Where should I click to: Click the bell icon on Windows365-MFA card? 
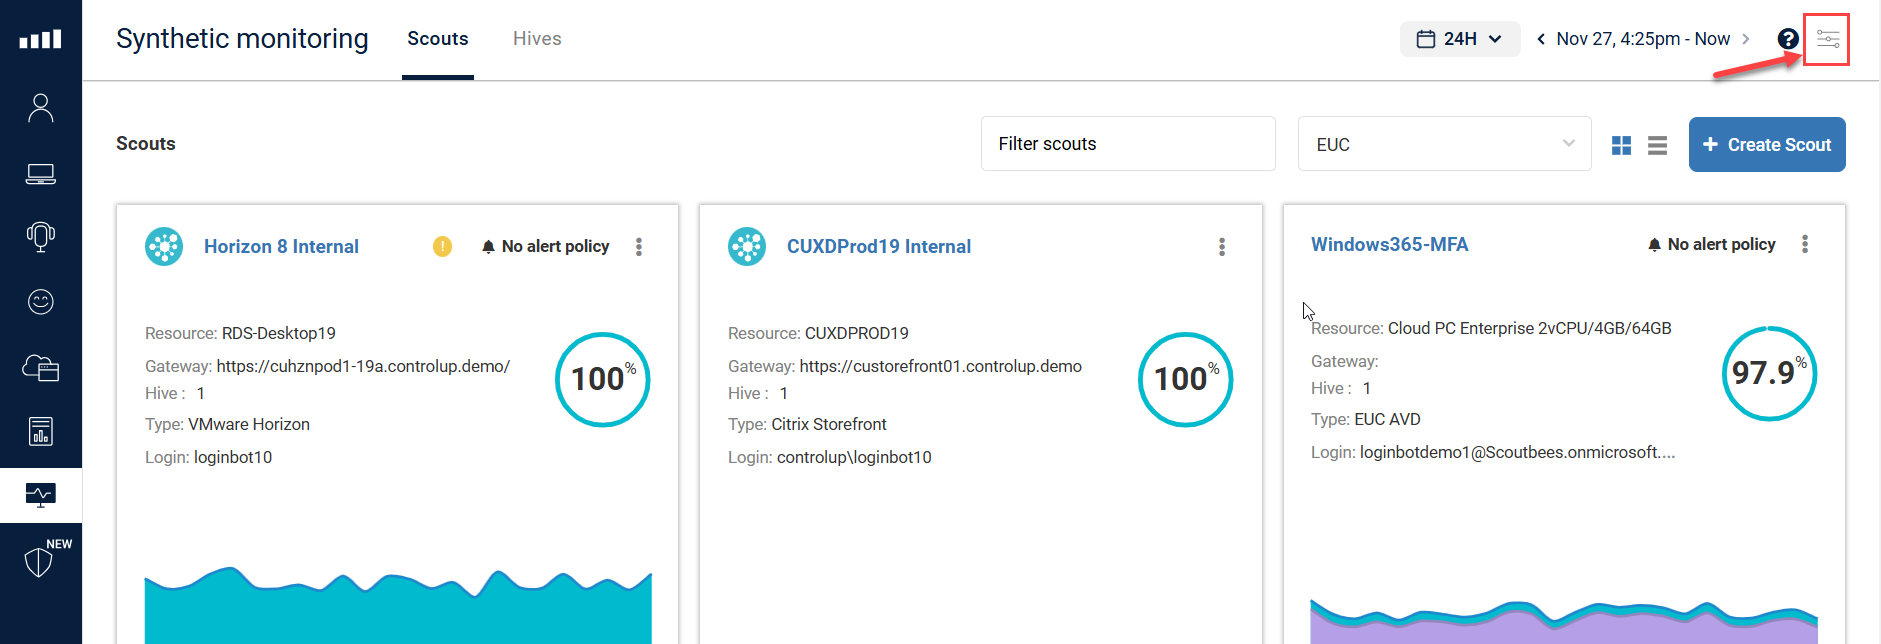click(1654, 244)
